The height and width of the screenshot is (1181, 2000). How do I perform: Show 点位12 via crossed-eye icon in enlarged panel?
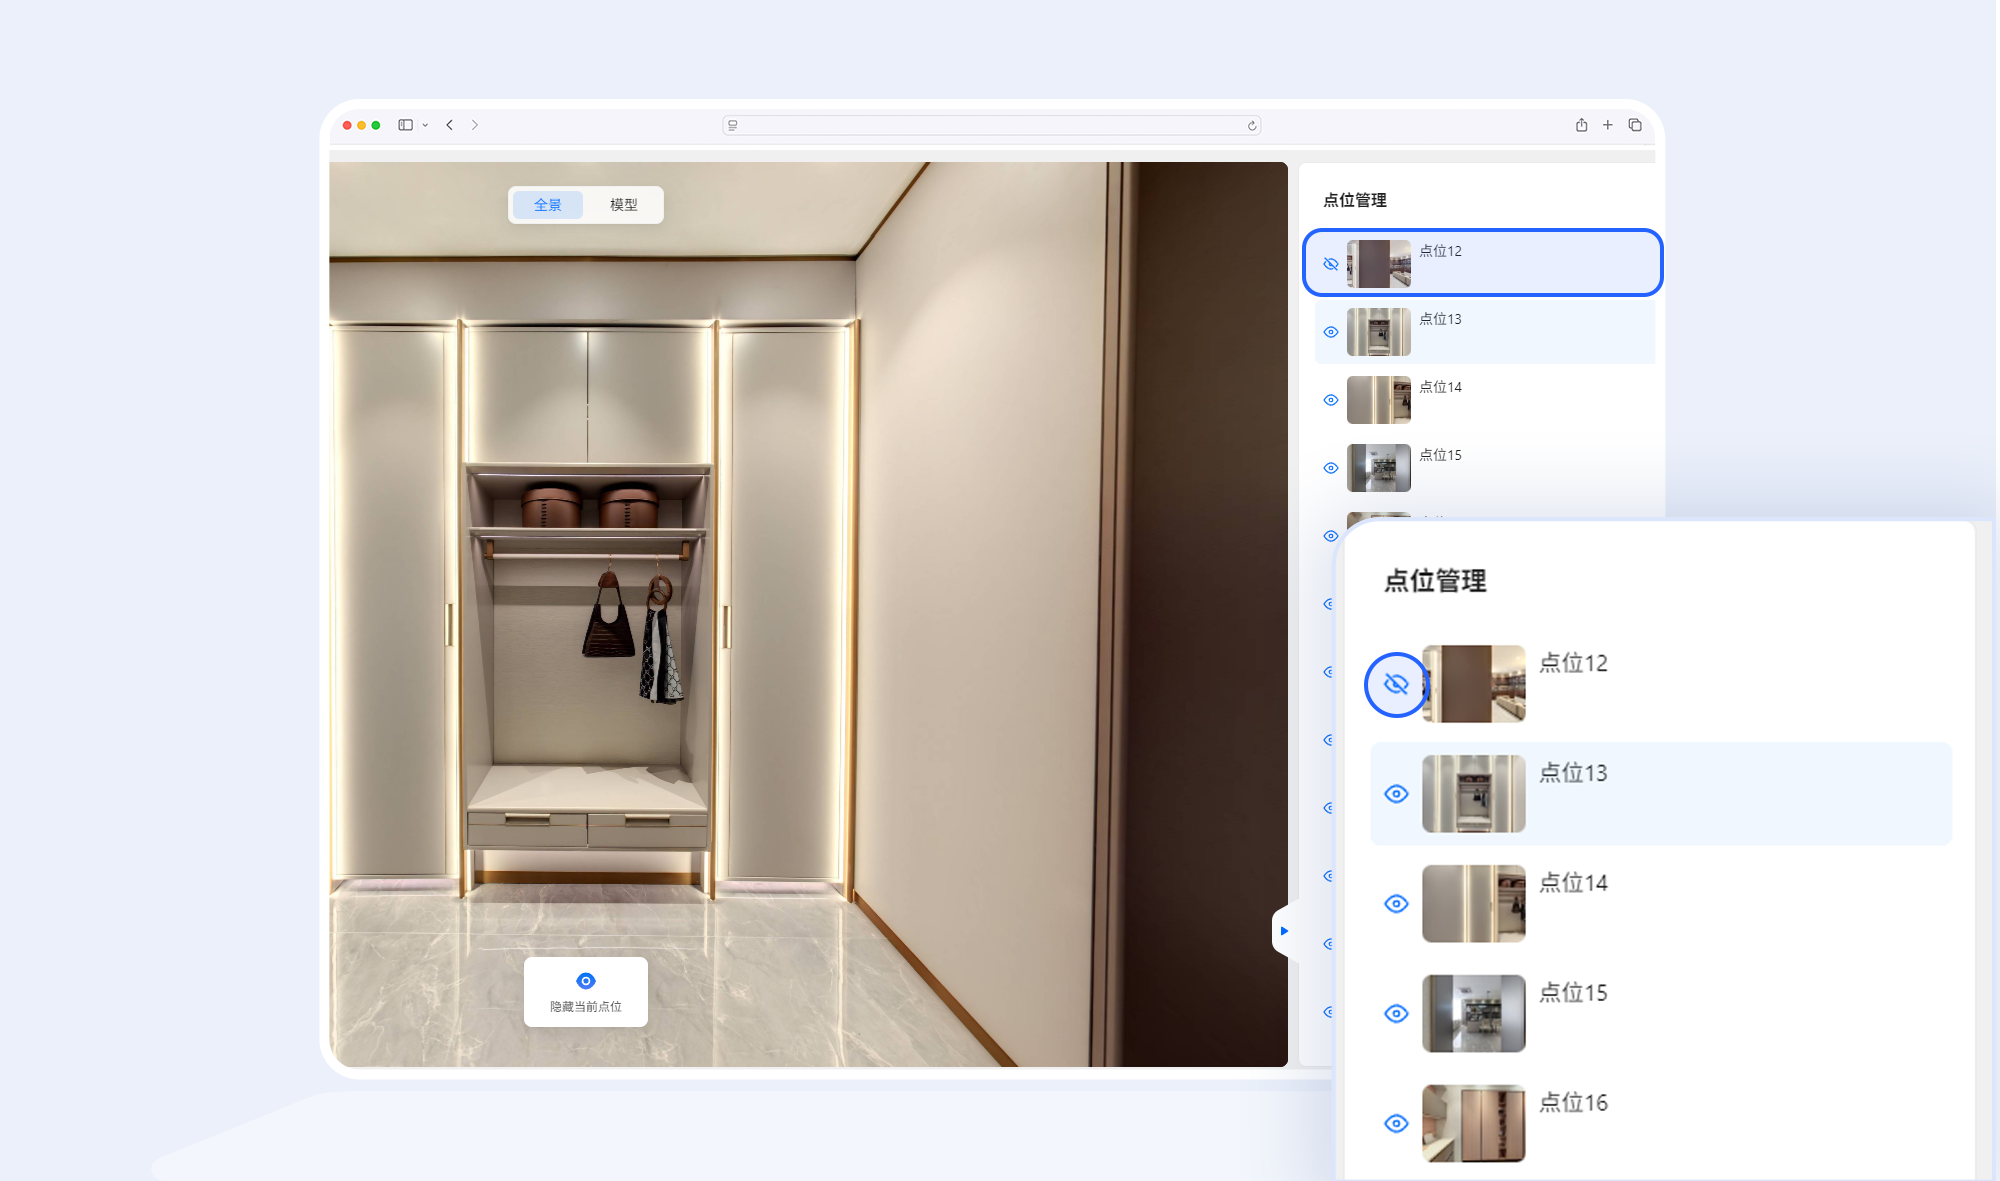click(x=1396, y=684)
